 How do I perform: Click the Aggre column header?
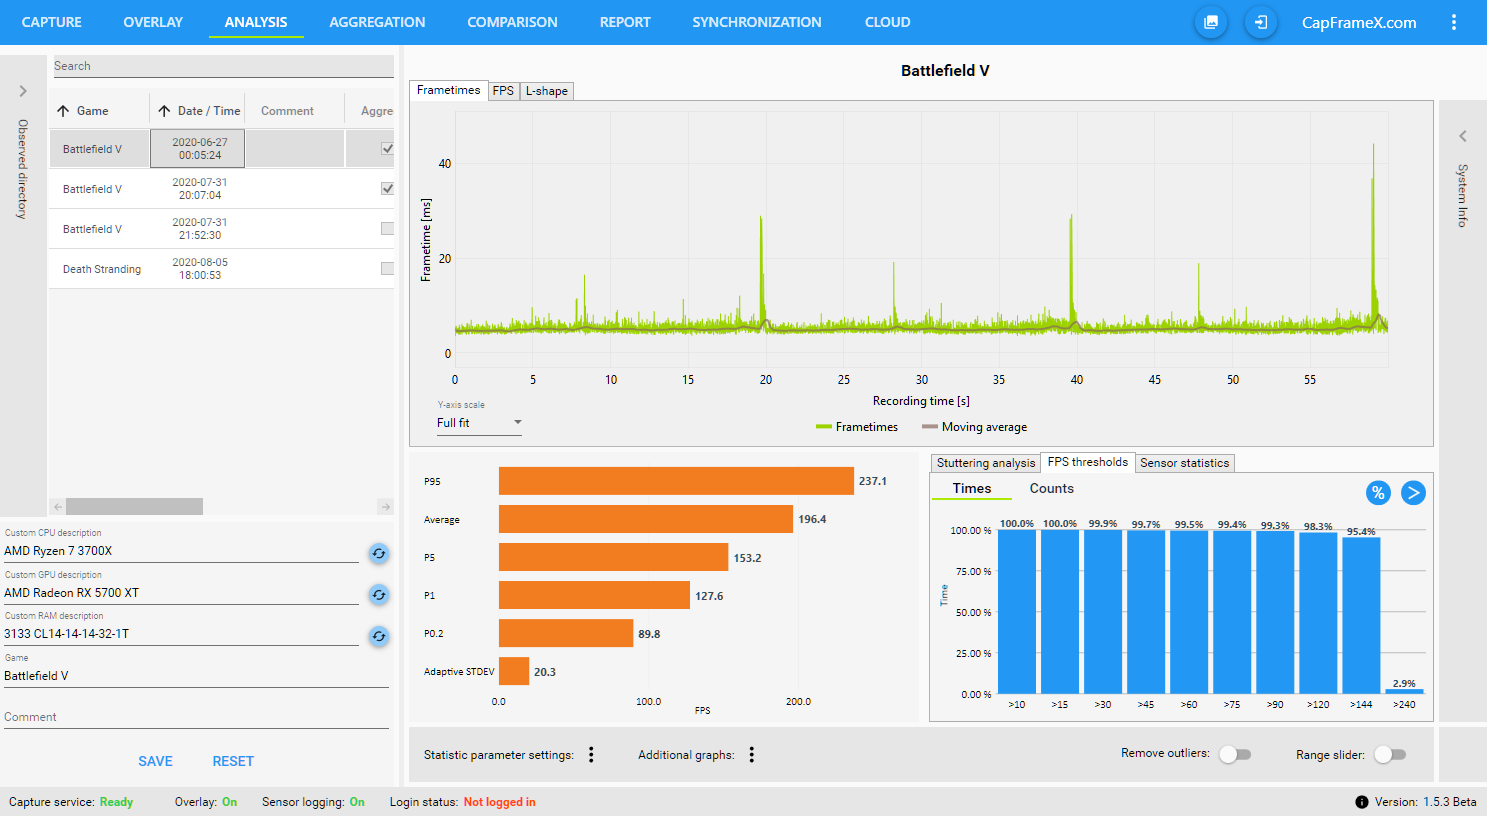pos(377,111)
